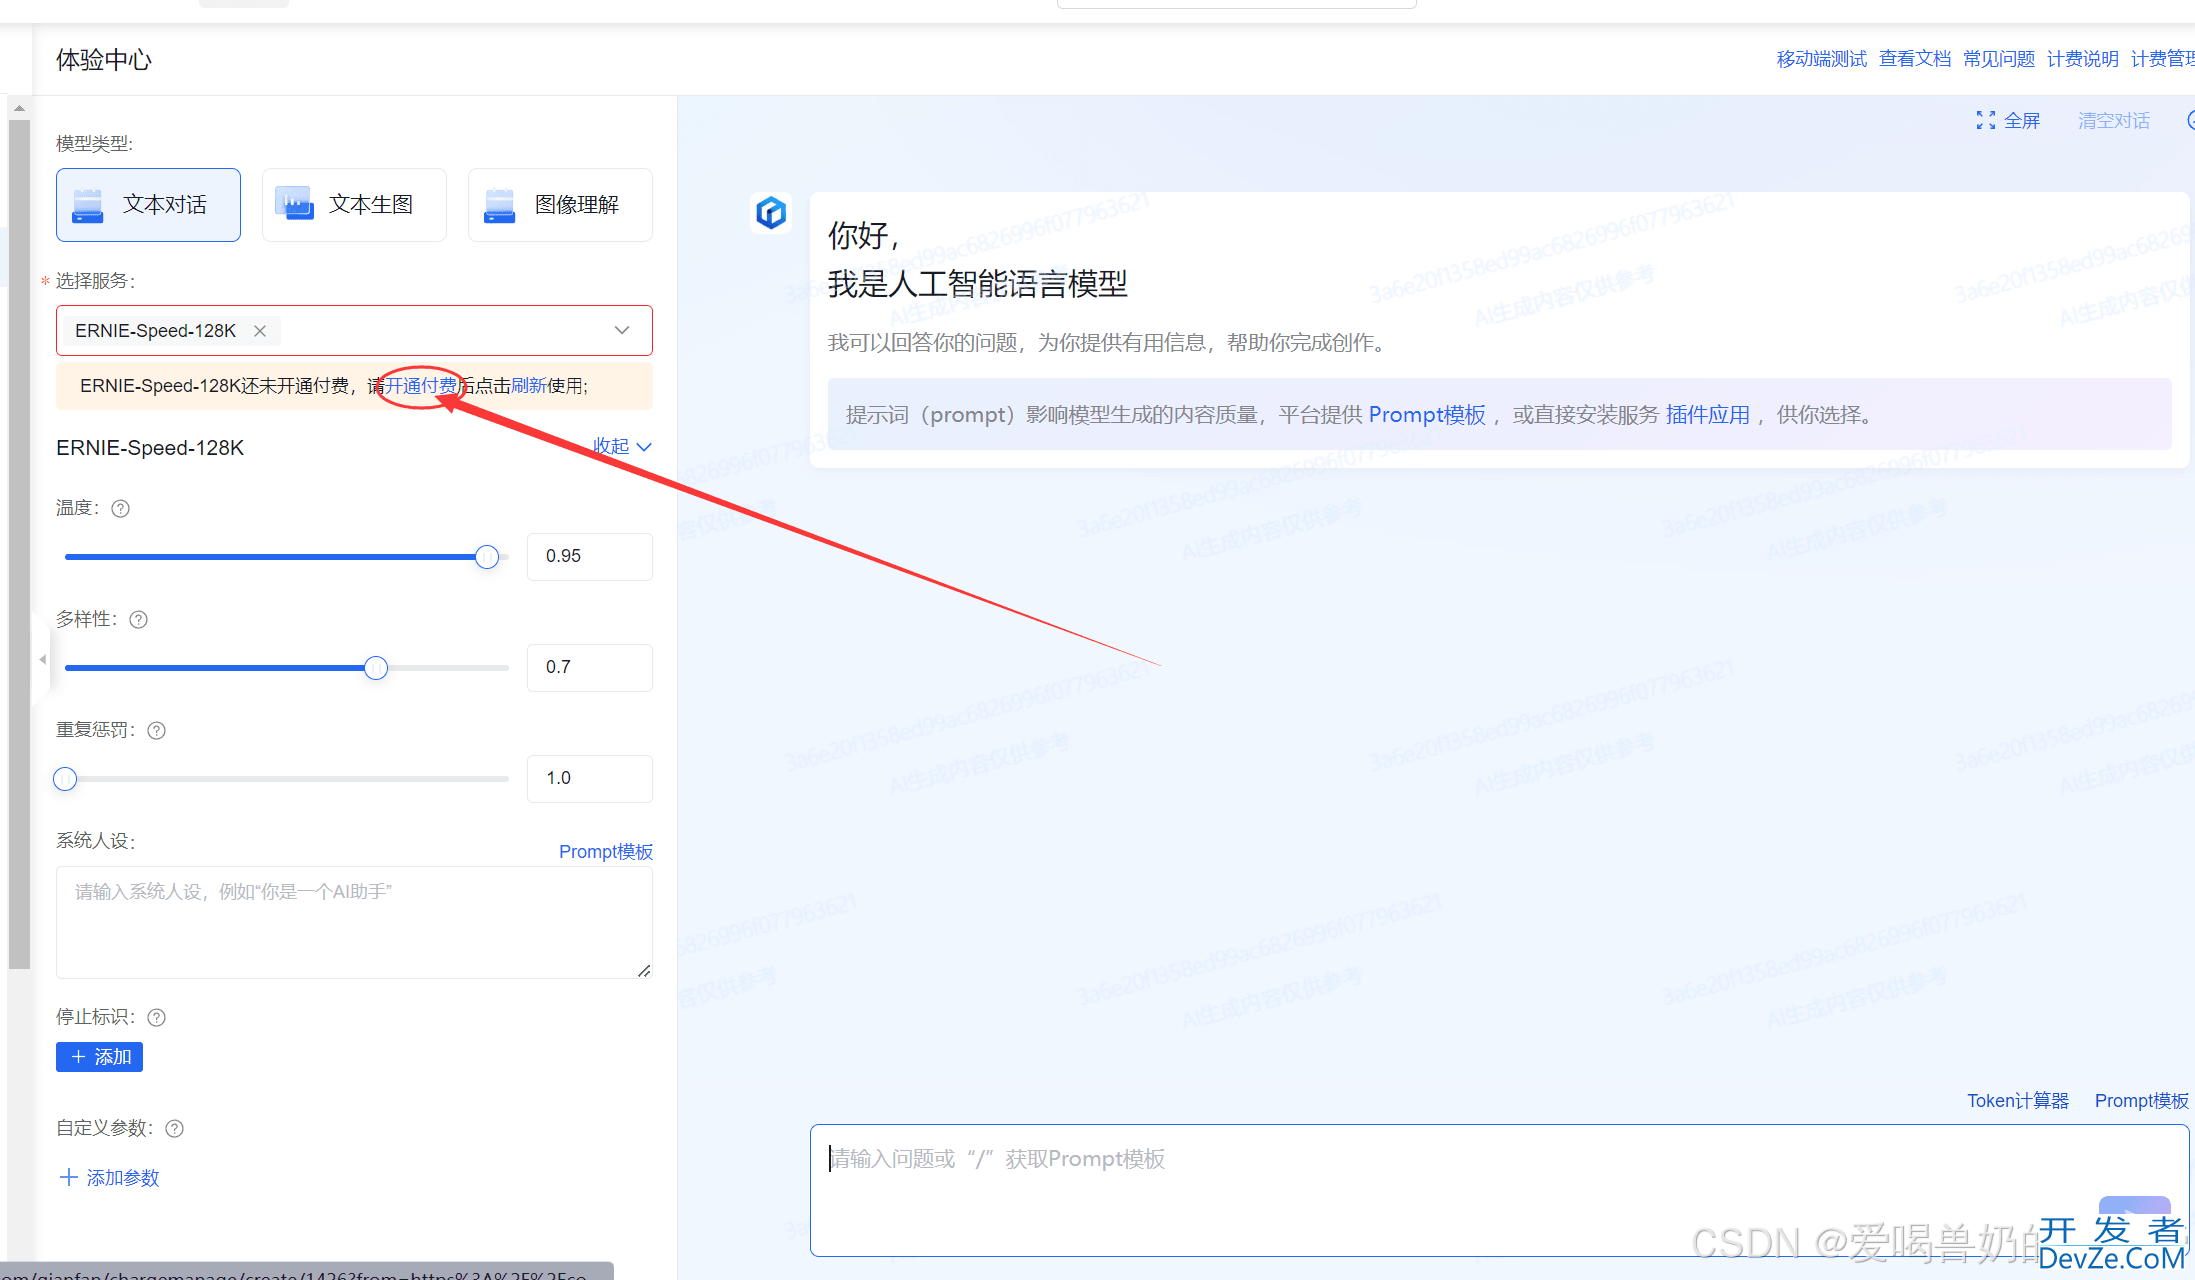
Task: Click the 重复惩罚 slider handle
Action: pos(65,779)
